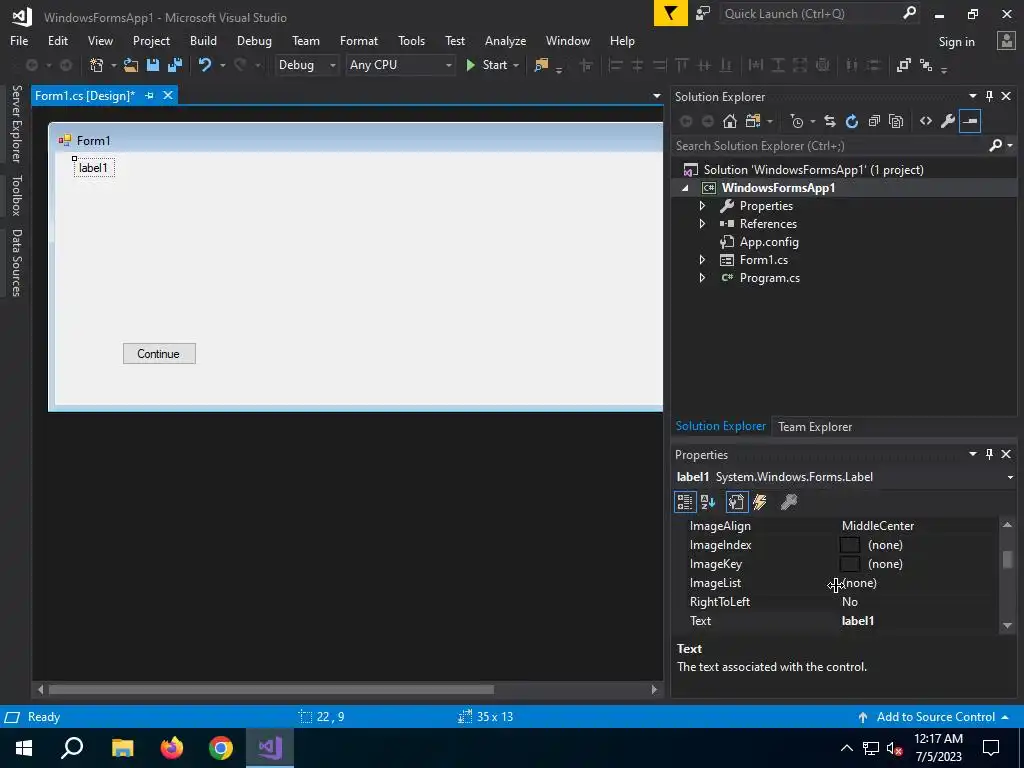
Task: Click the Find in Files toolbar icon
Action: pyautogui.click(x=541, y=65)
